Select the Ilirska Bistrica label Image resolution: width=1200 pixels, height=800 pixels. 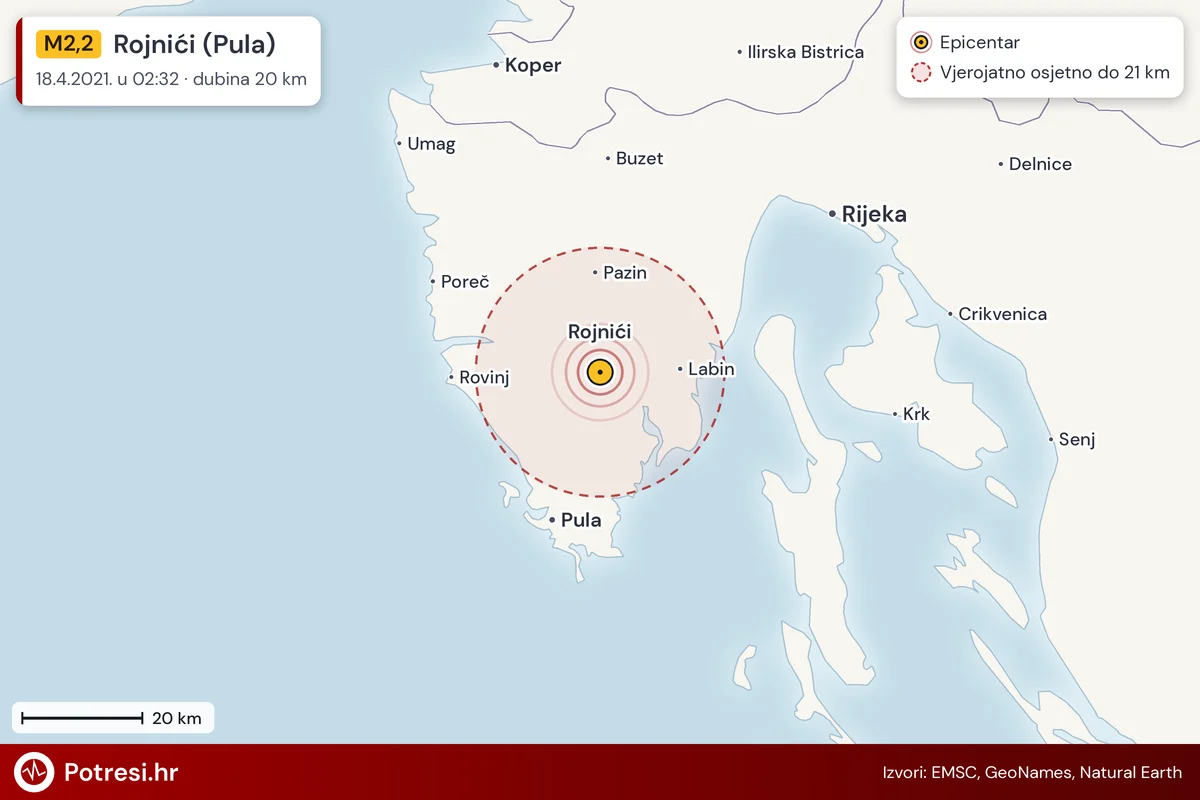806,52
